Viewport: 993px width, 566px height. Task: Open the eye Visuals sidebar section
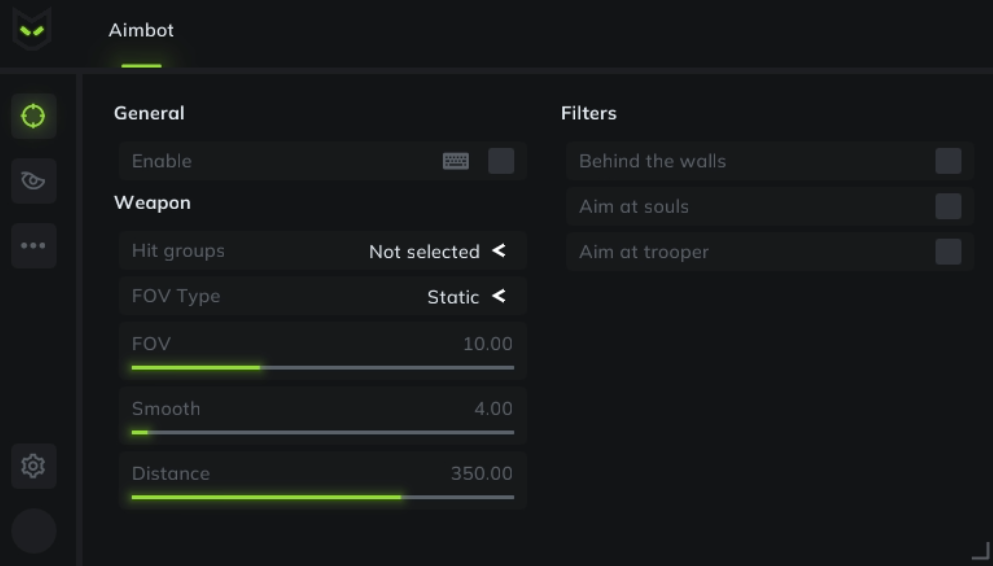click(x=33, y=181)
